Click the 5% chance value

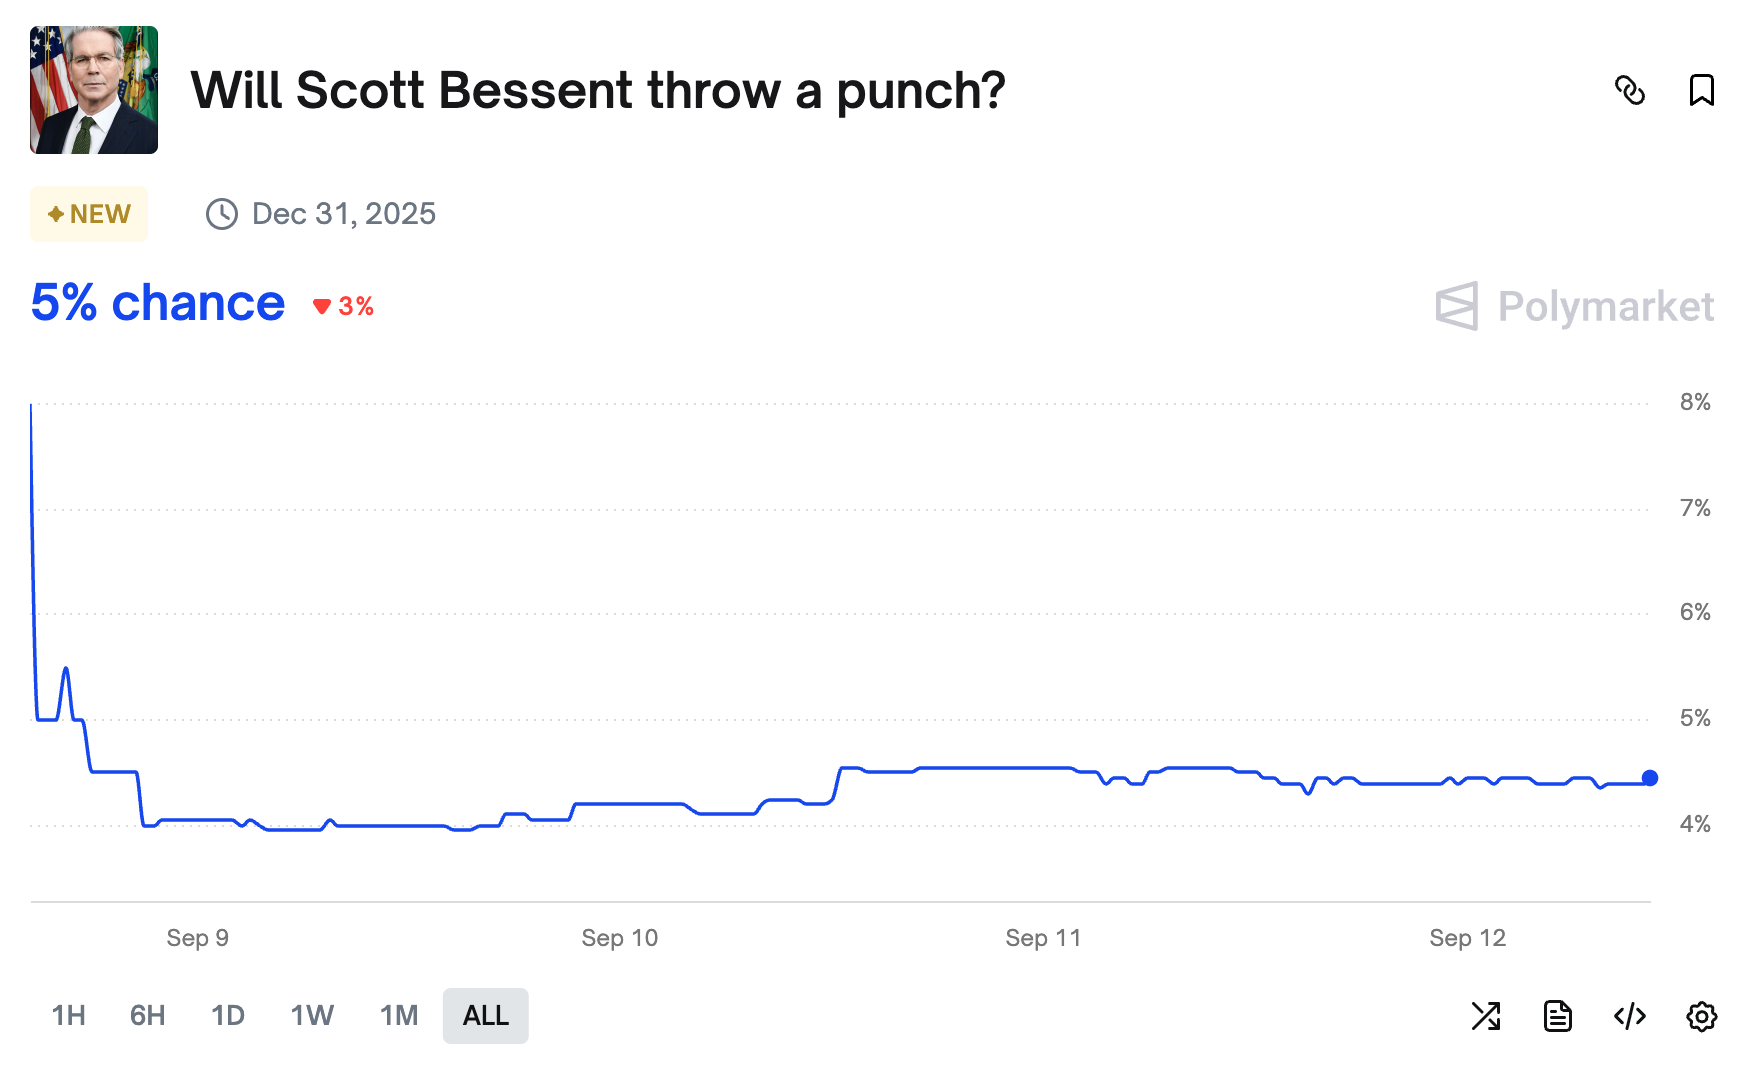(158, 303)
